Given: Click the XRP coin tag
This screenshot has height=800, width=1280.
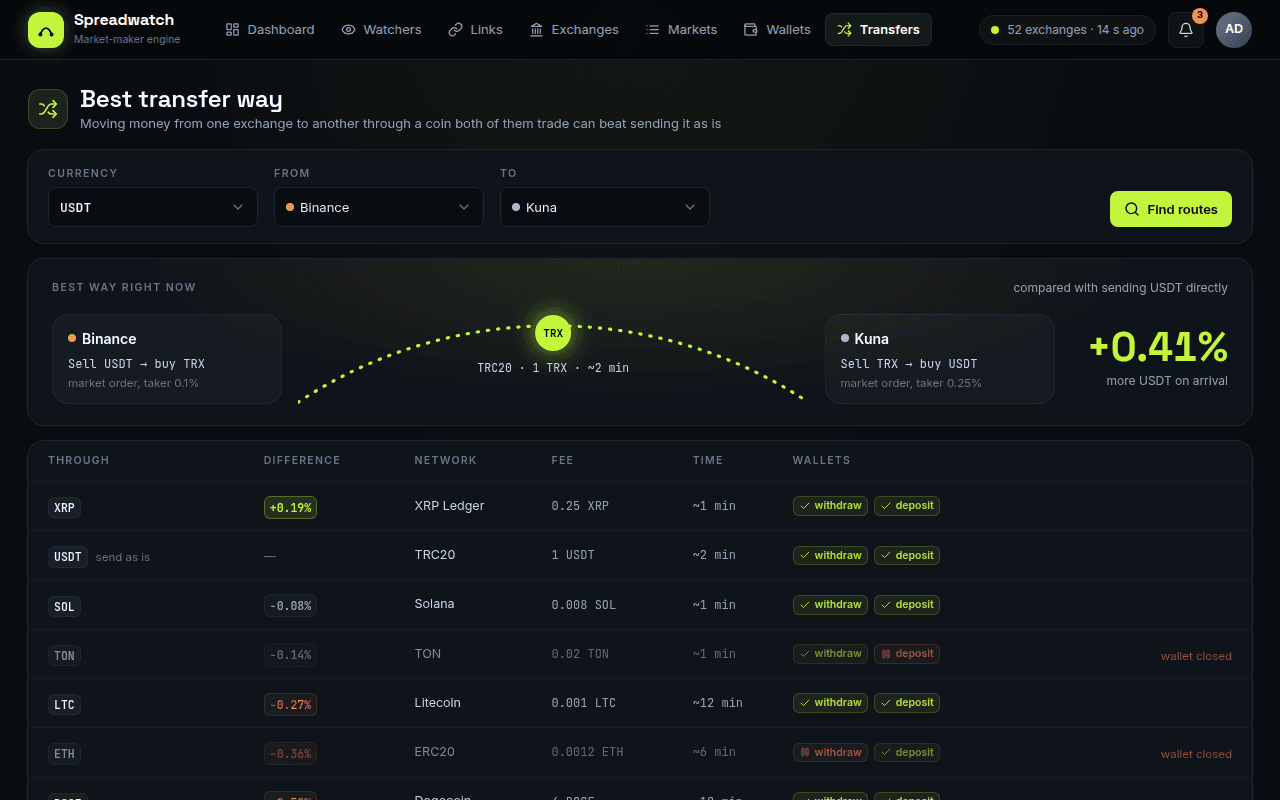Looking at the screenshot, I should (64, 507).
